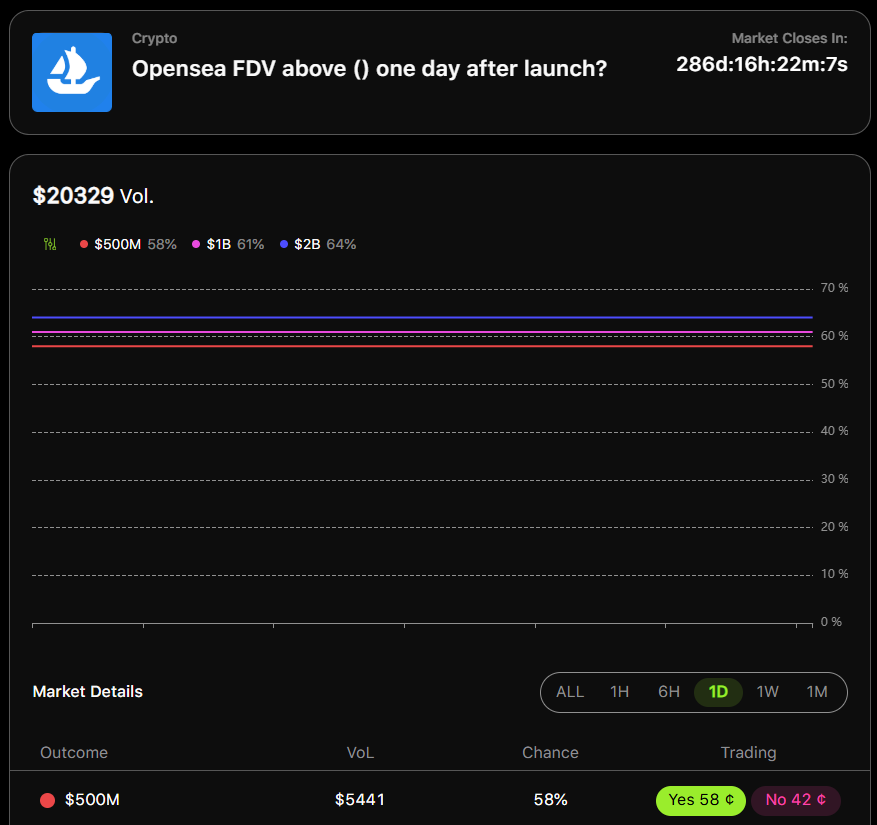
Task: Select the 1M time range tab
Action: click(x=817, y=692)
